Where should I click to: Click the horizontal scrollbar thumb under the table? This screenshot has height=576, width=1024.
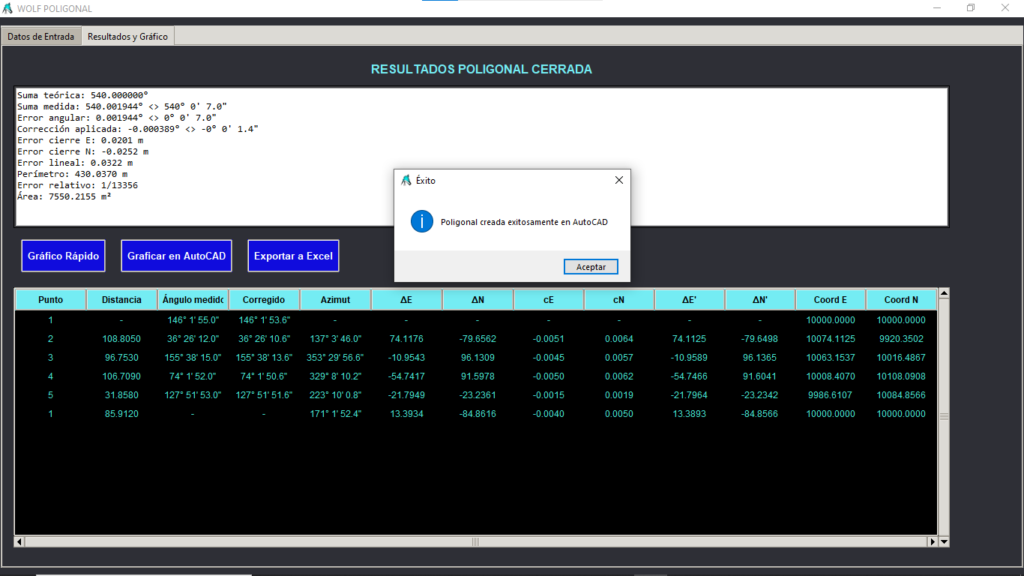pyautogui.click(x=475, y=542)
